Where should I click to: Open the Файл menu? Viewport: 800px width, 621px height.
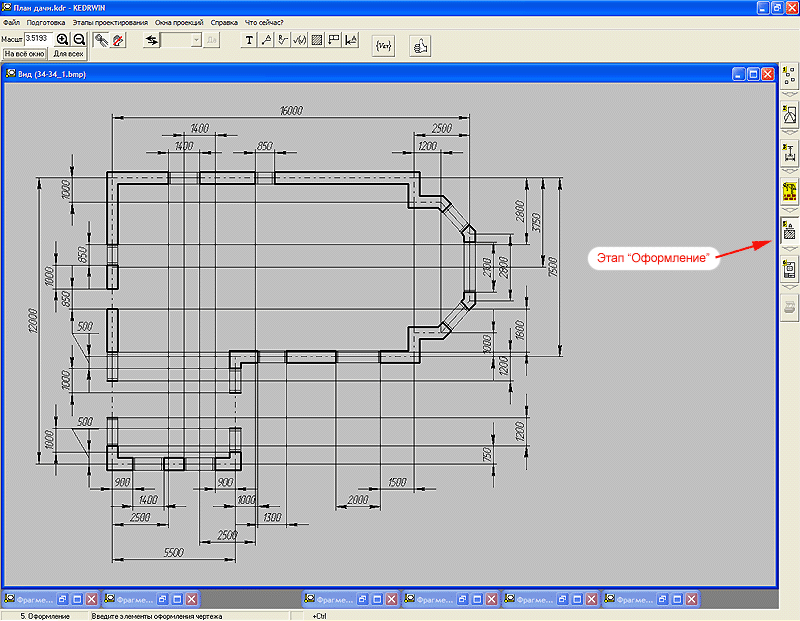(x=11, y=22)
